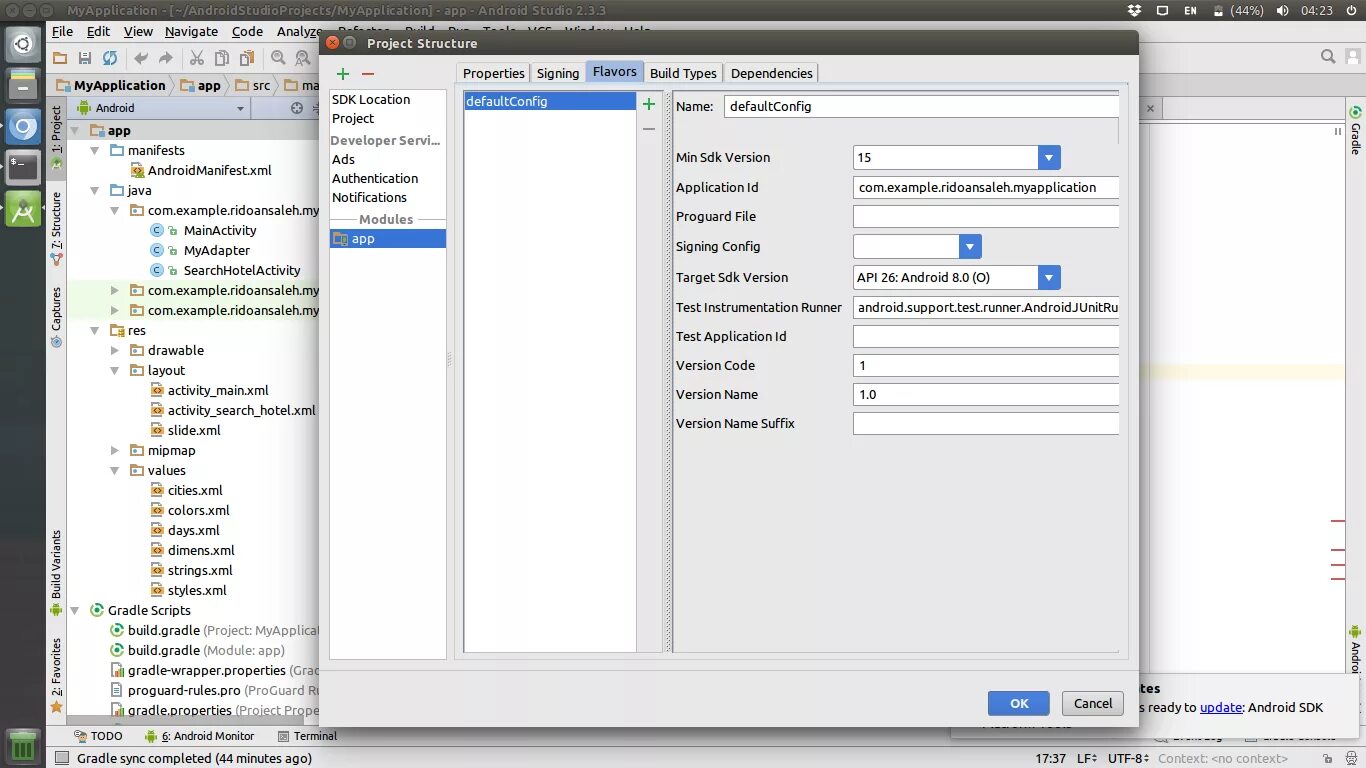Screen dimensions: 1366x768
Task: Click the Undo arrow icon
Action: (141, 59)
